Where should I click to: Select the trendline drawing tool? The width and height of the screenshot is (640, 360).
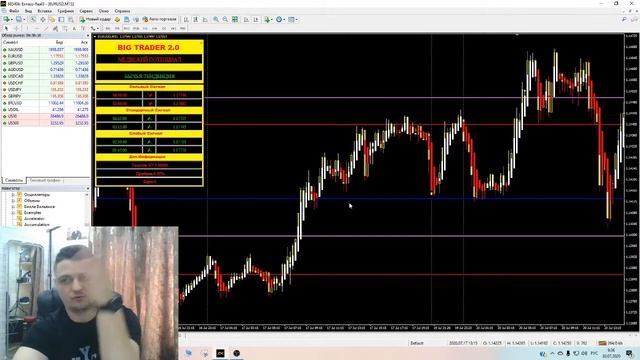[46, 28]
